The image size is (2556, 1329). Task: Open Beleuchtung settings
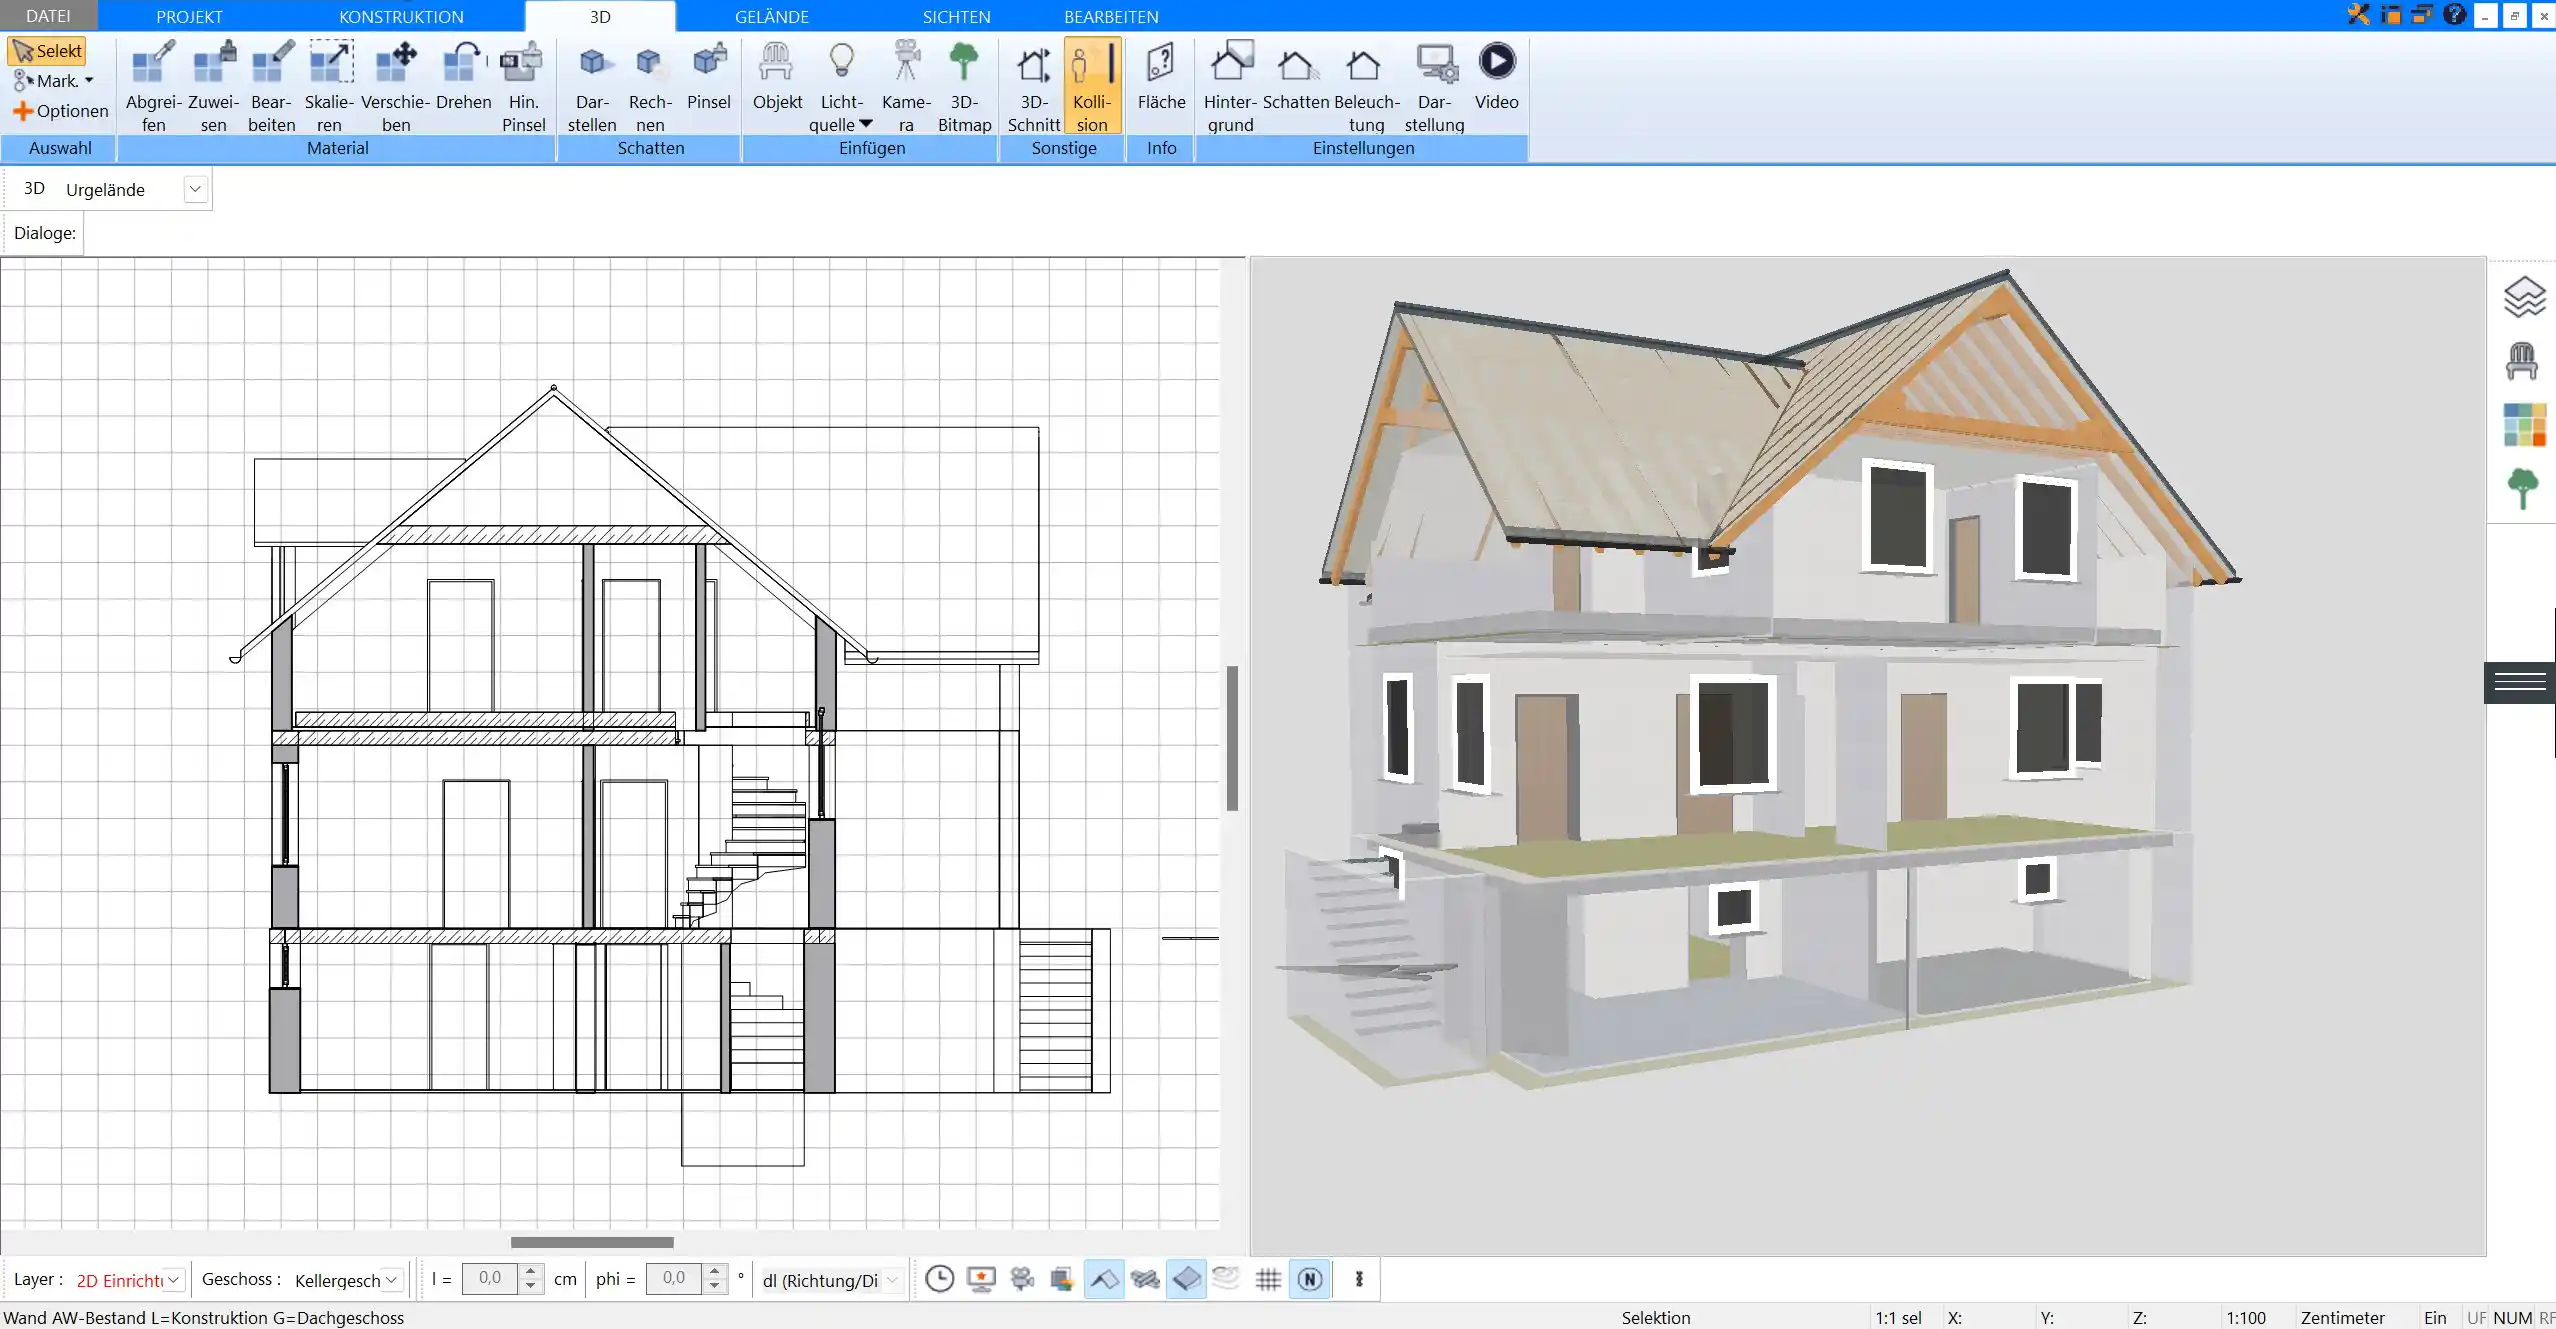pos(1366,86)
